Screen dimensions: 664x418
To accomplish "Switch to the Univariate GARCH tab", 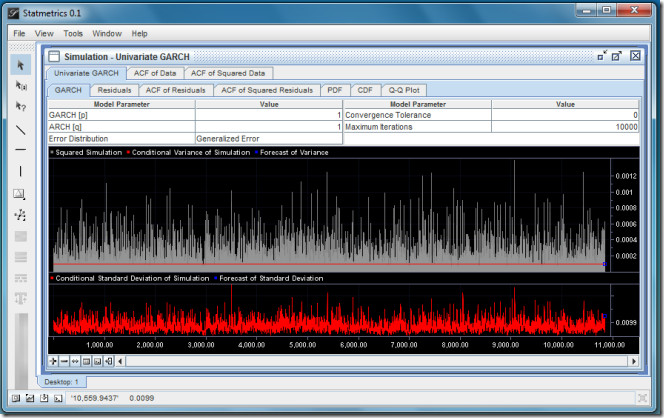I will tap(86, 73).
